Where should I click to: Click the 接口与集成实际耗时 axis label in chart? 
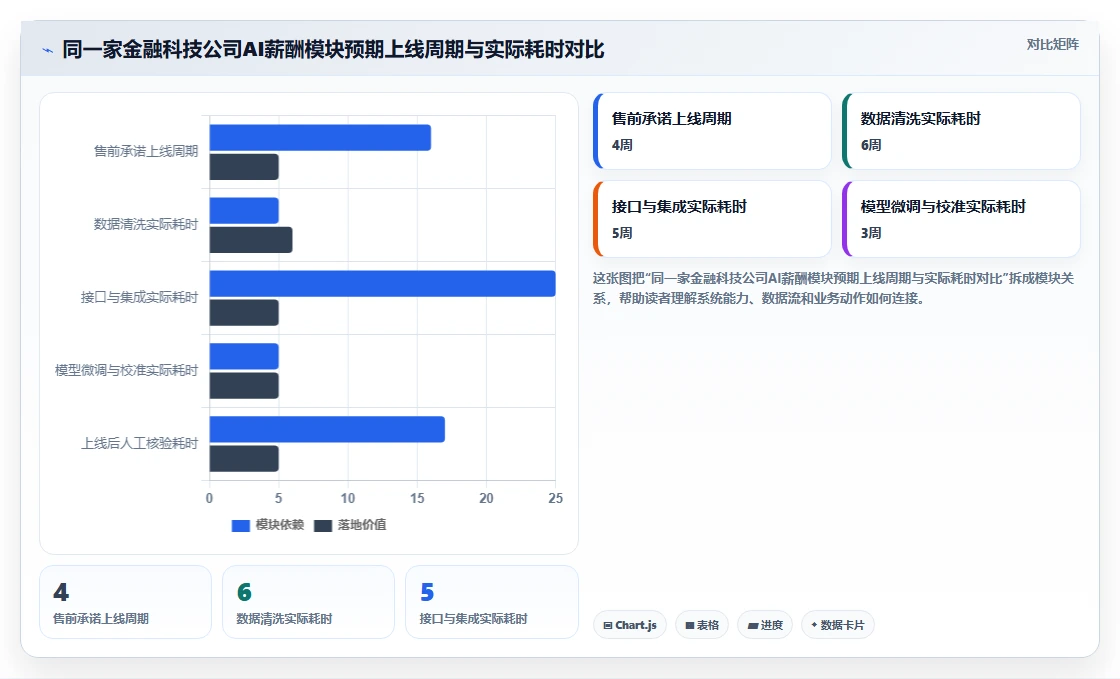[139, 297]
